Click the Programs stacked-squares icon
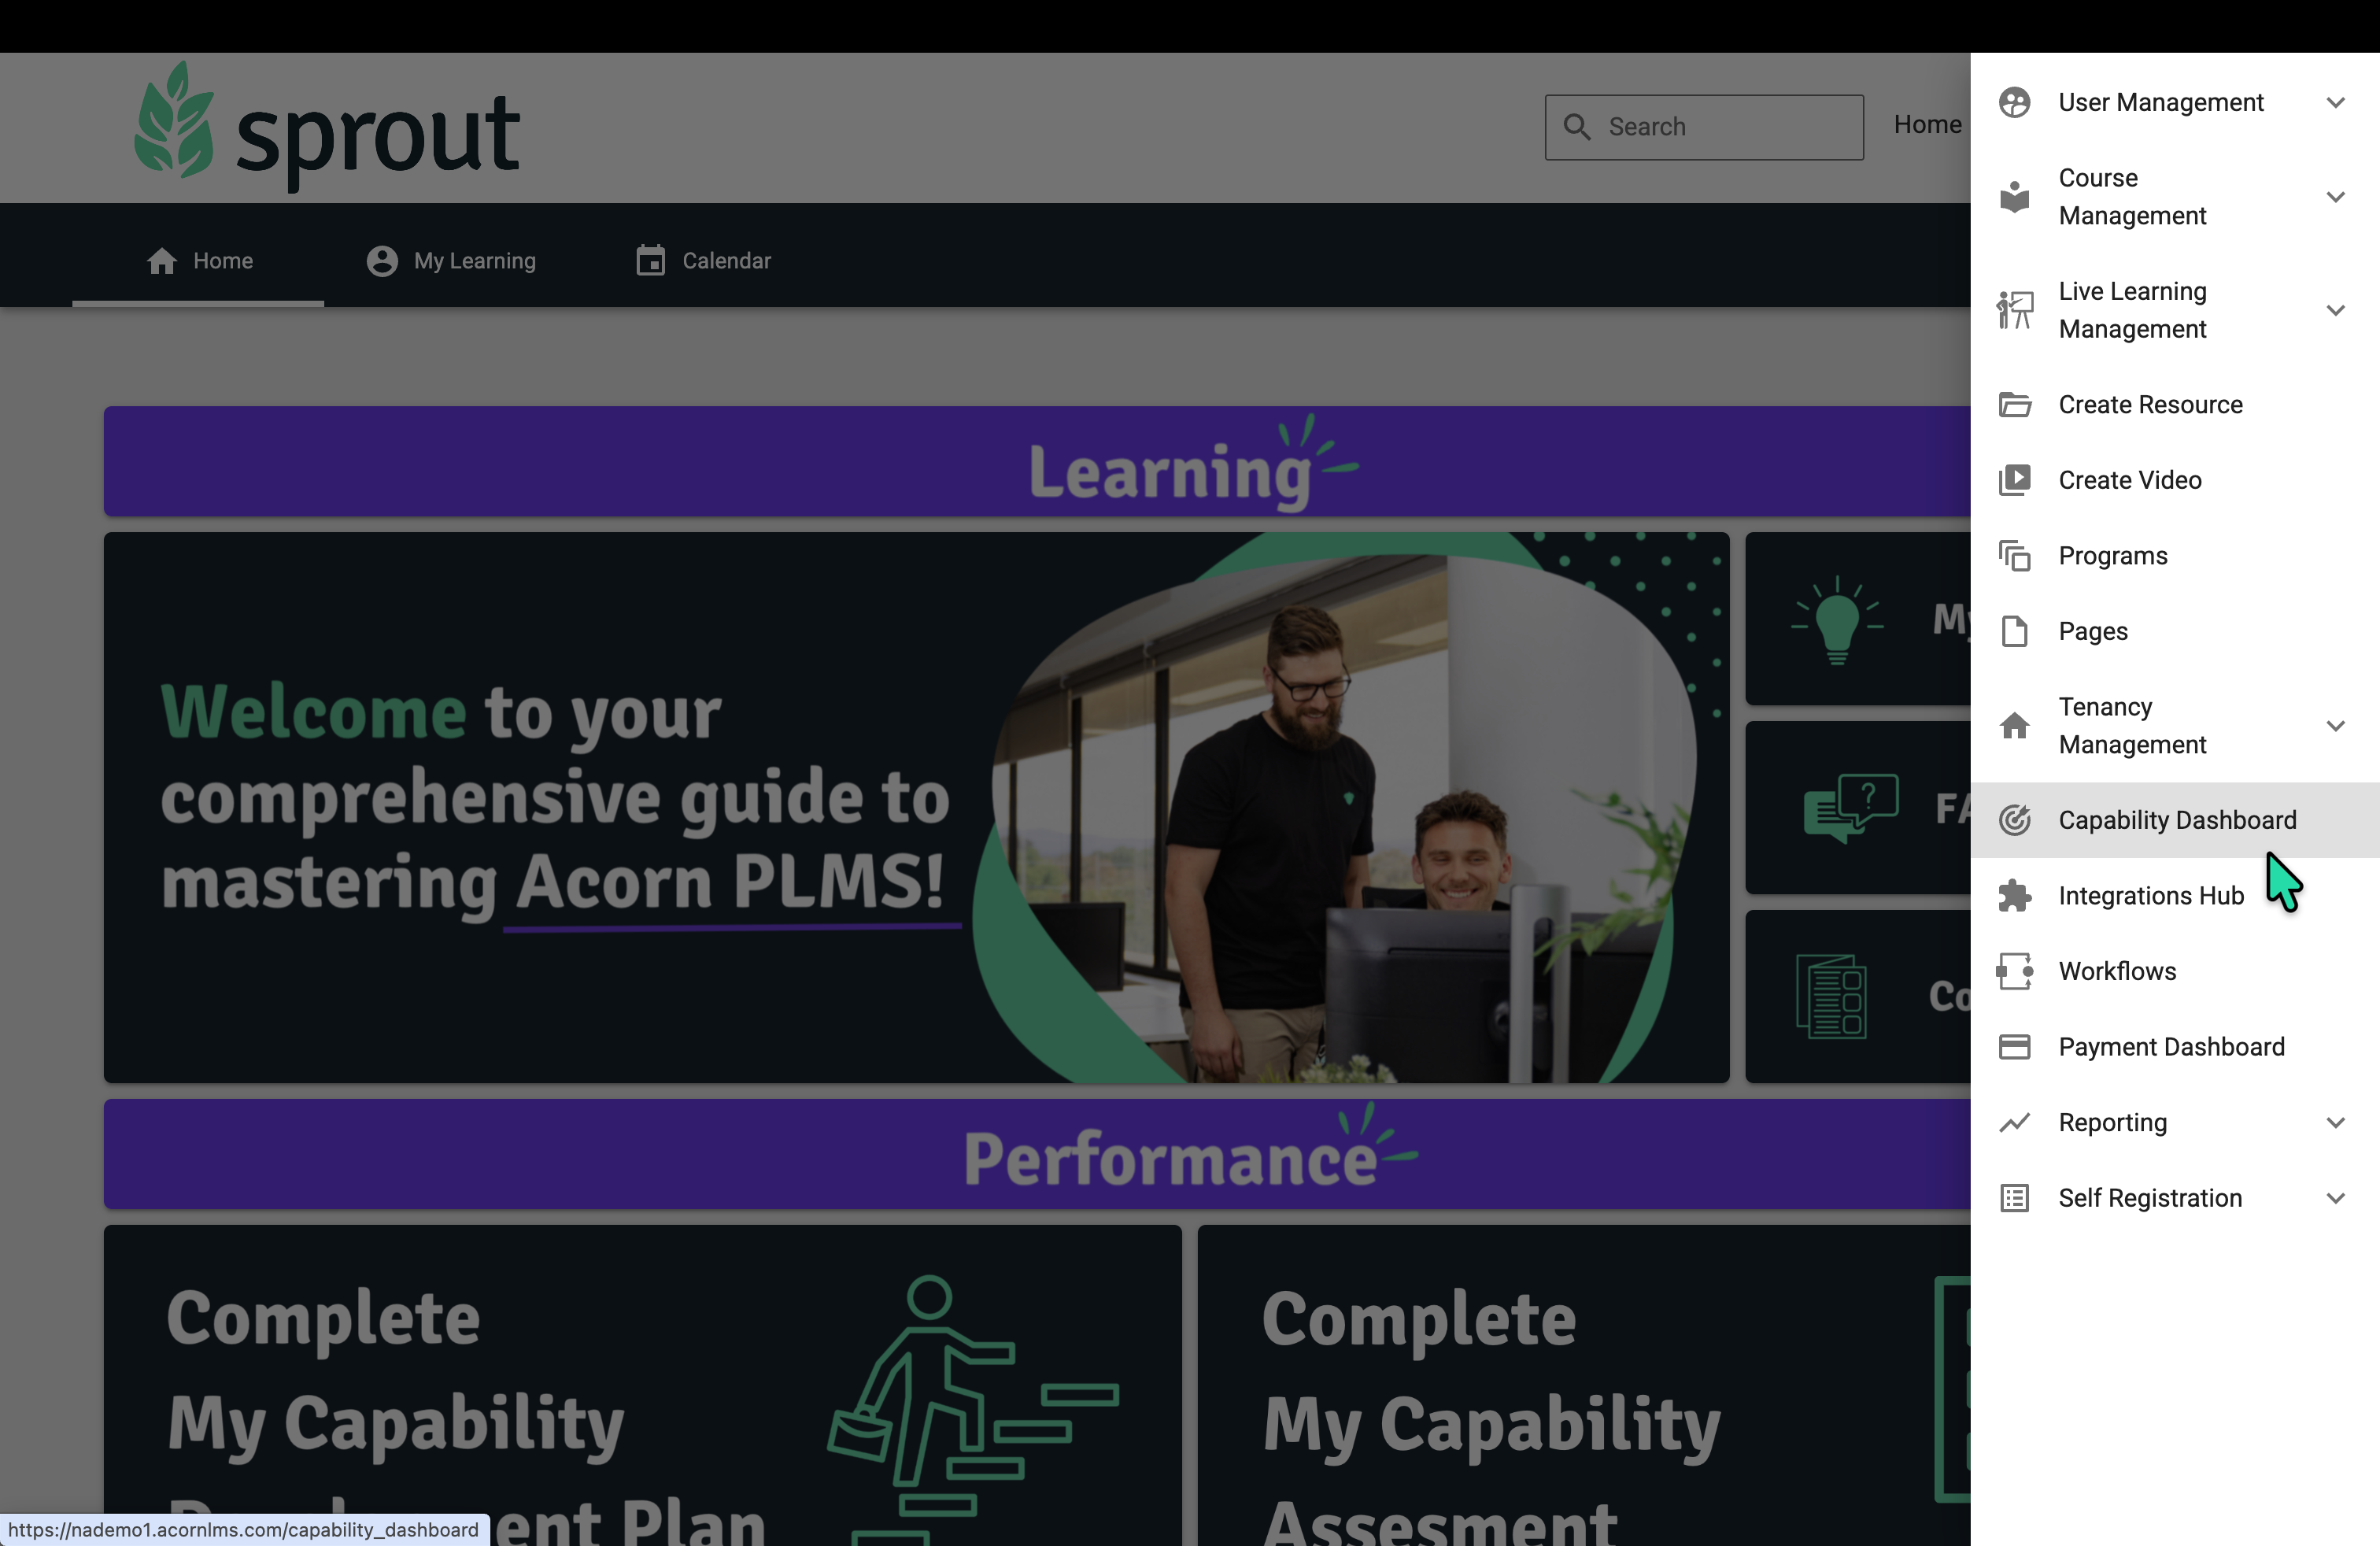Image resolution: width=2380 pixels, height=1546 pixels. tap(2014, 556)
